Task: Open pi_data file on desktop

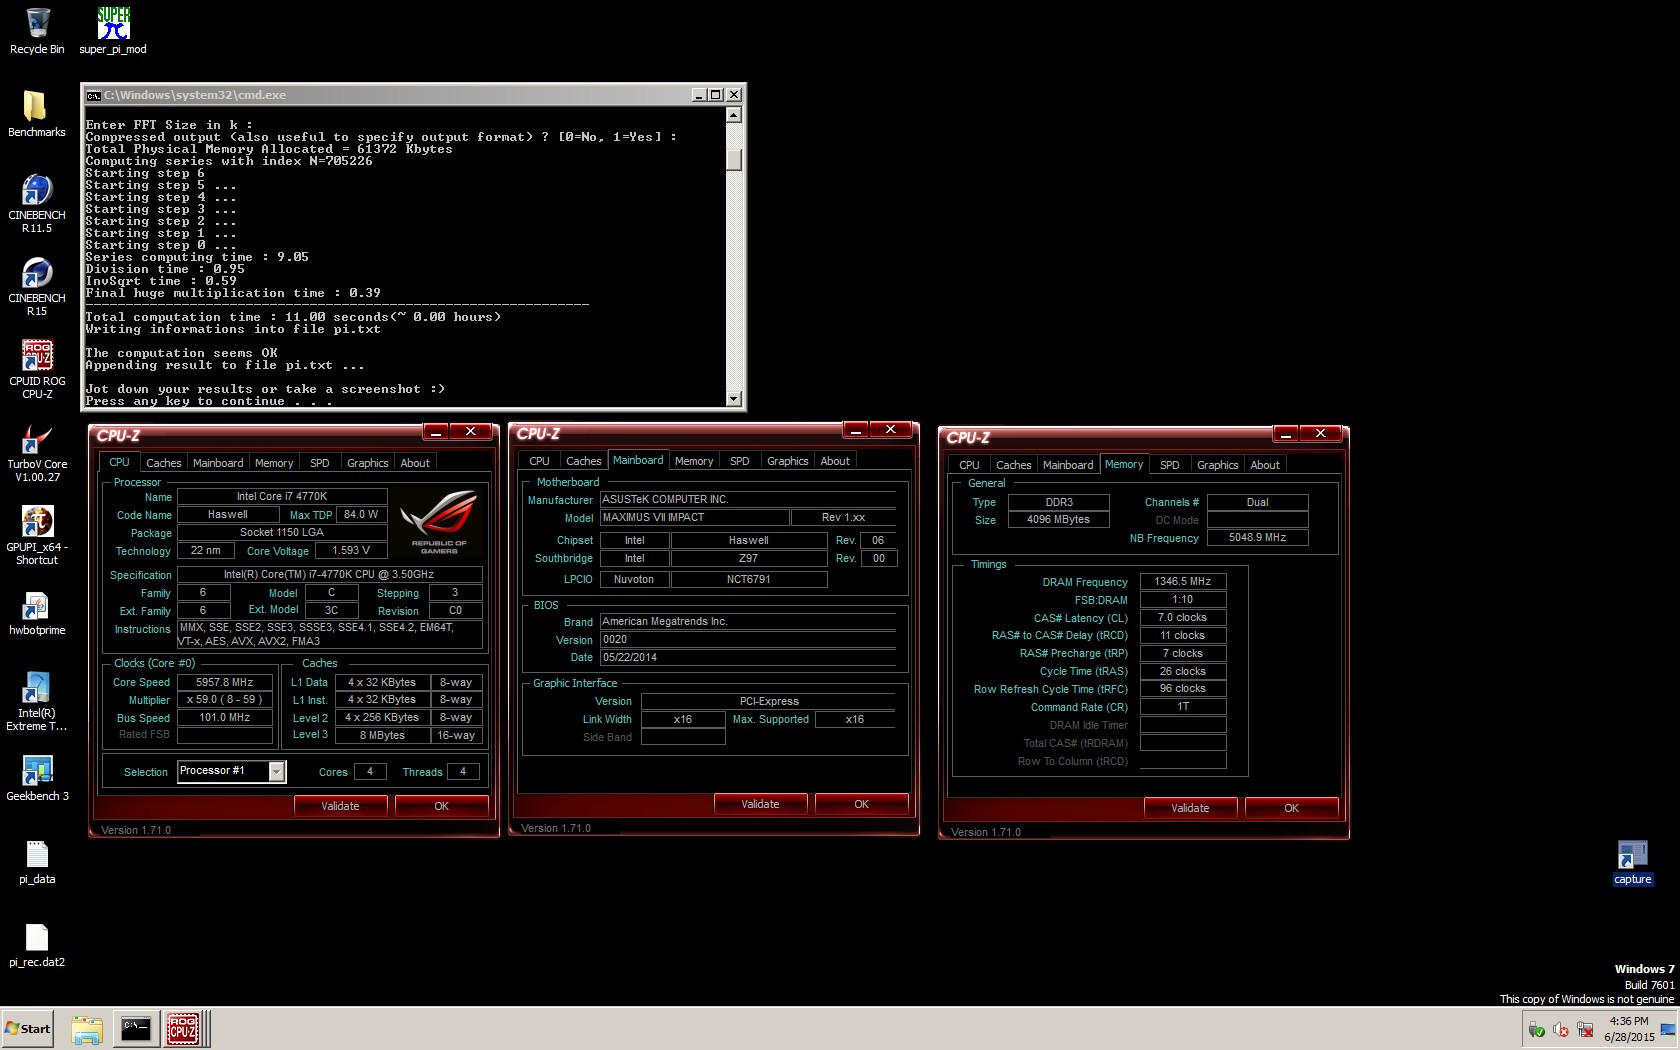Action: [x=37, y=861]
